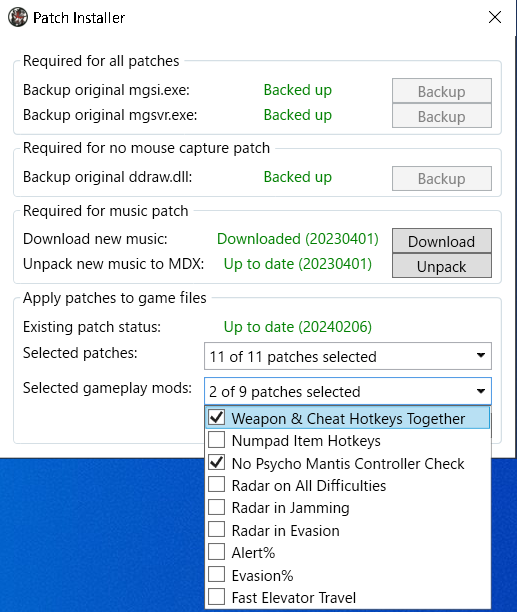Collapse the Selected gameplay mods dropdown arrow
The height and width of the screenshot is (612, 517).
click(481, 391)
